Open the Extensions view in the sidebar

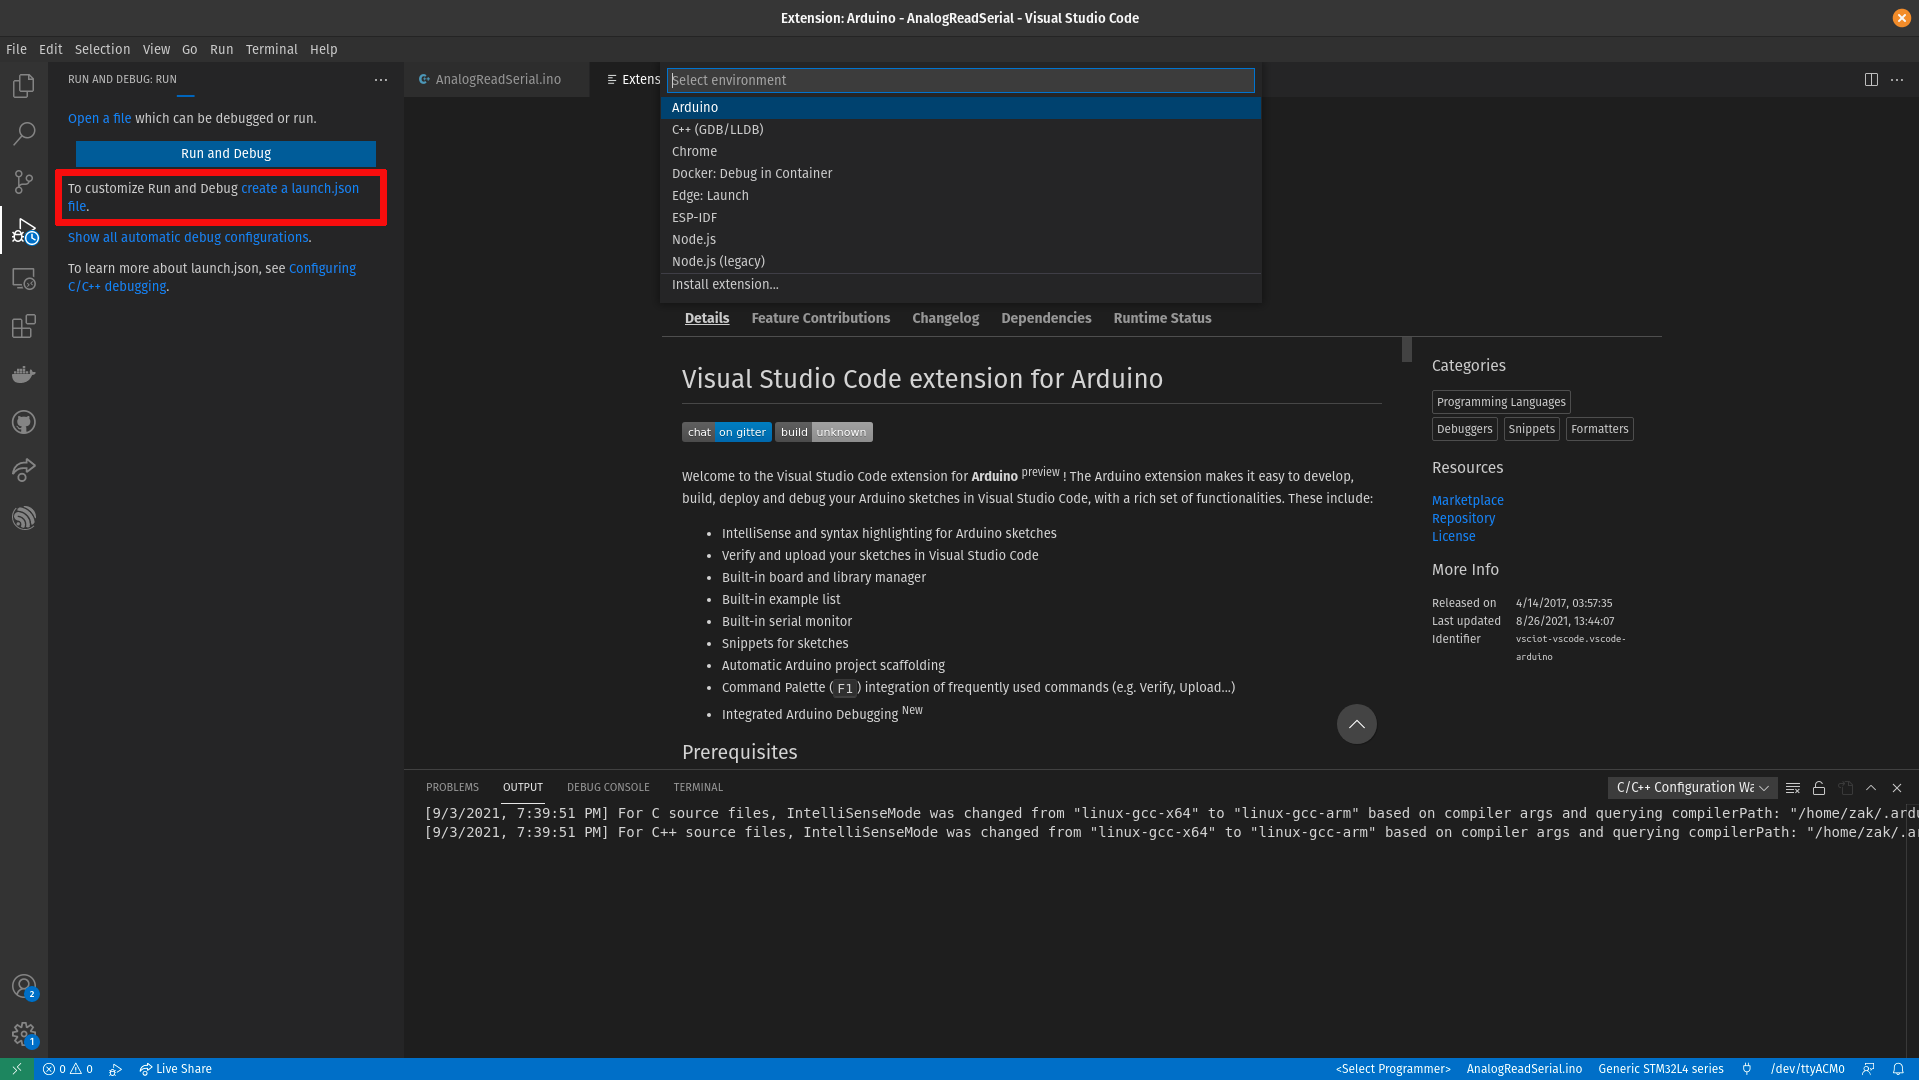tap(24, 327)
